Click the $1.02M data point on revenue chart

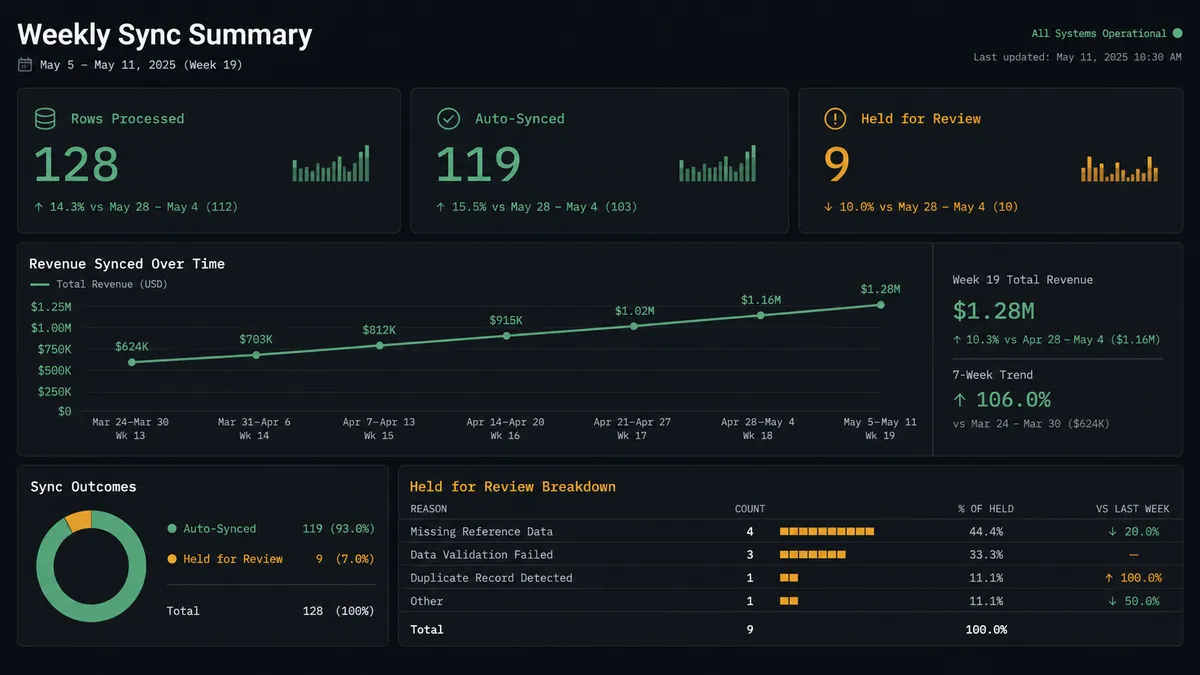(x=634, y=326)
